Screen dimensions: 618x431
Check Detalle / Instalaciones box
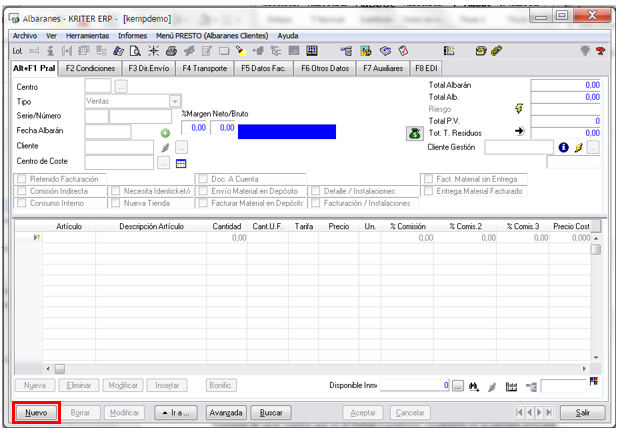coord(315,191)
